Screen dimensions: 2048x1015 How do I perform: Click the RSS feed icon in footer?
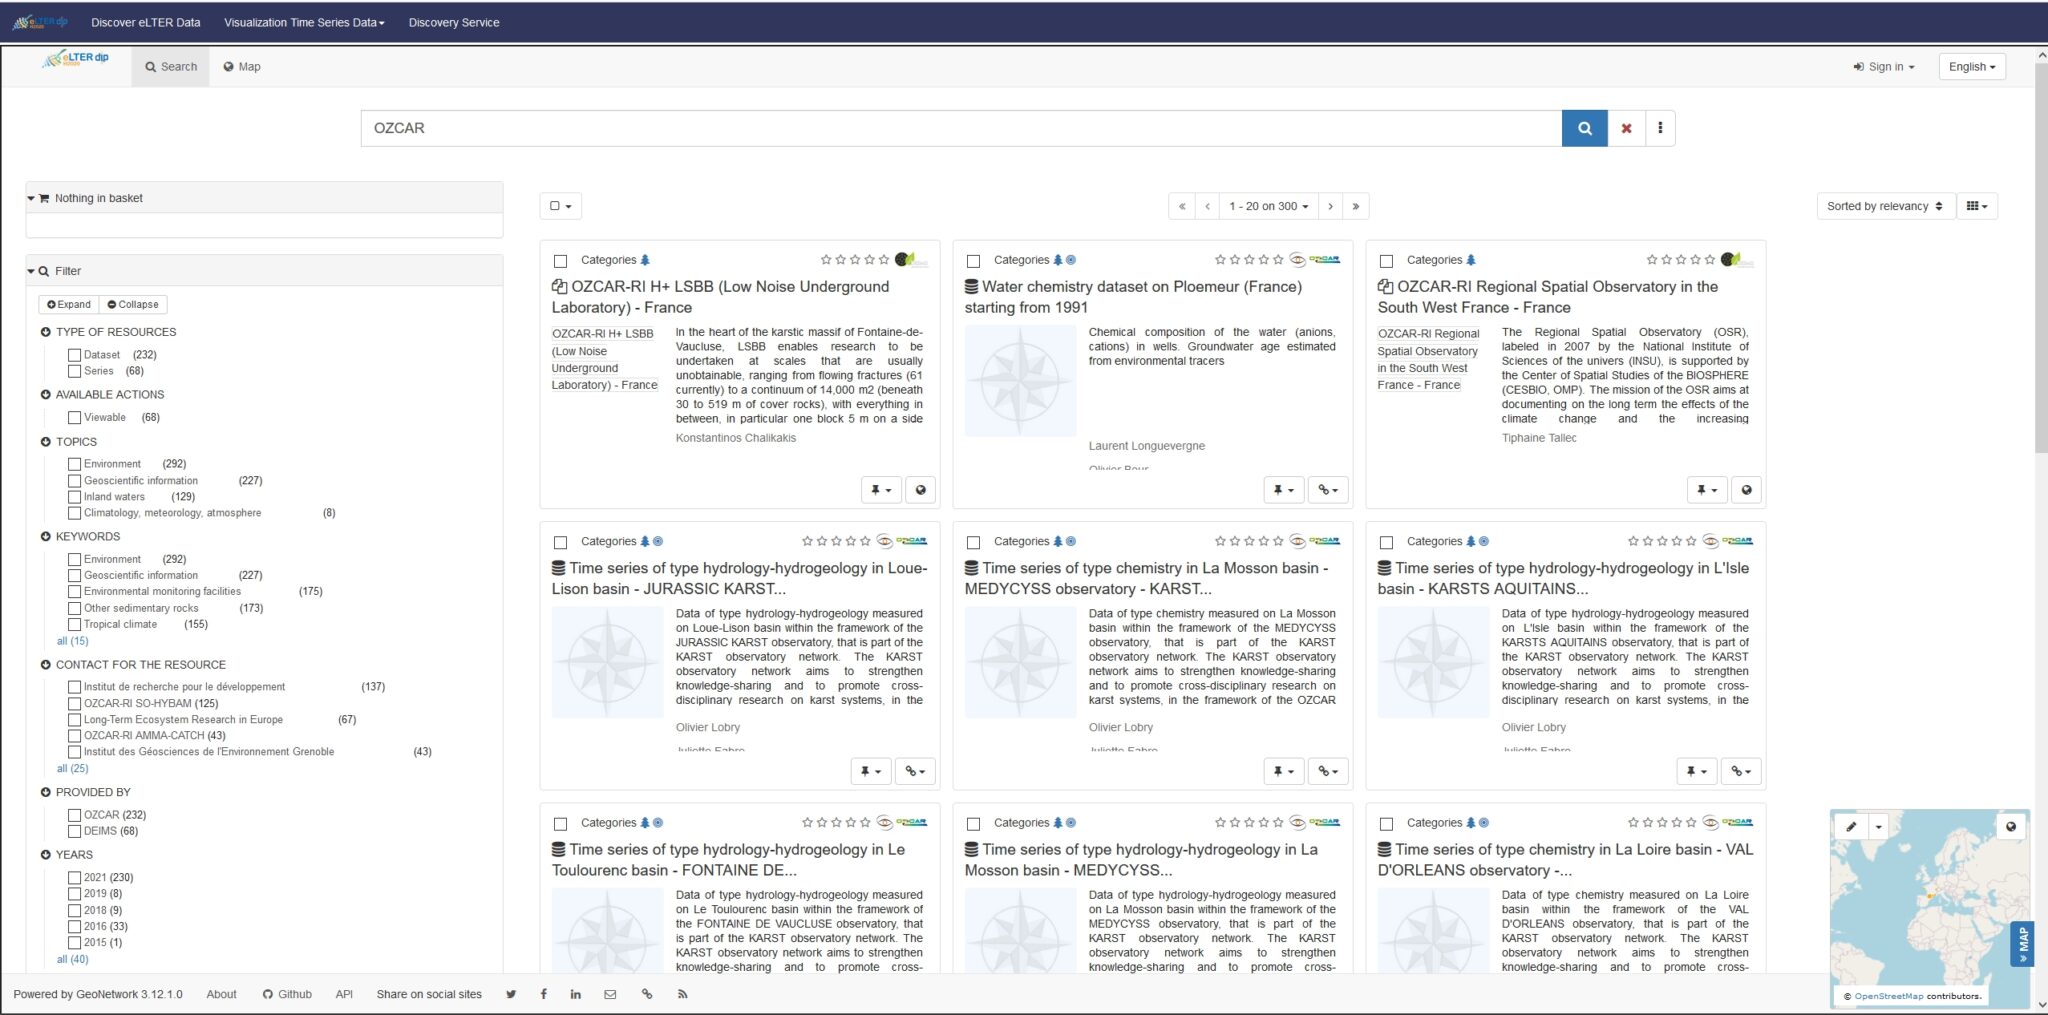683,994
